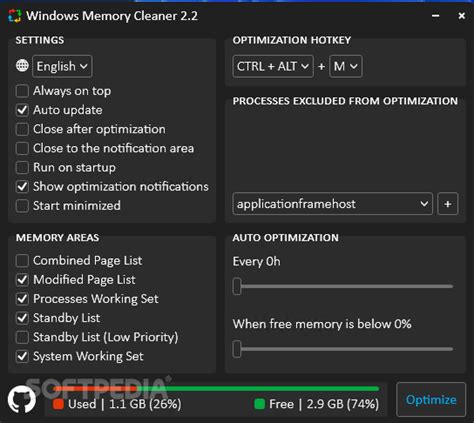This screenshot has width=474, height=423.
Task: Open the M hotkey key dropdown
Action: tap(346, 66)
